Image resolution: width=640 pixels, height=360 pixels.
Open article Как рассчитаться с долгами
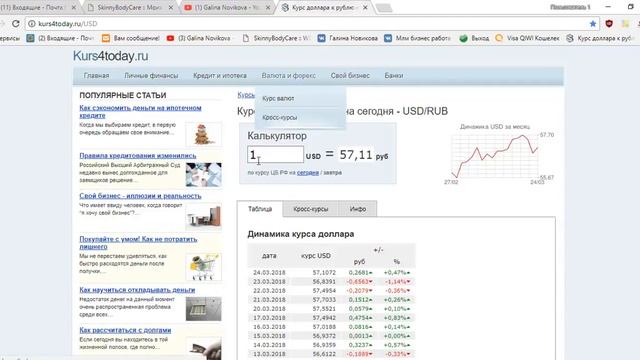click(x=125, y=330)
